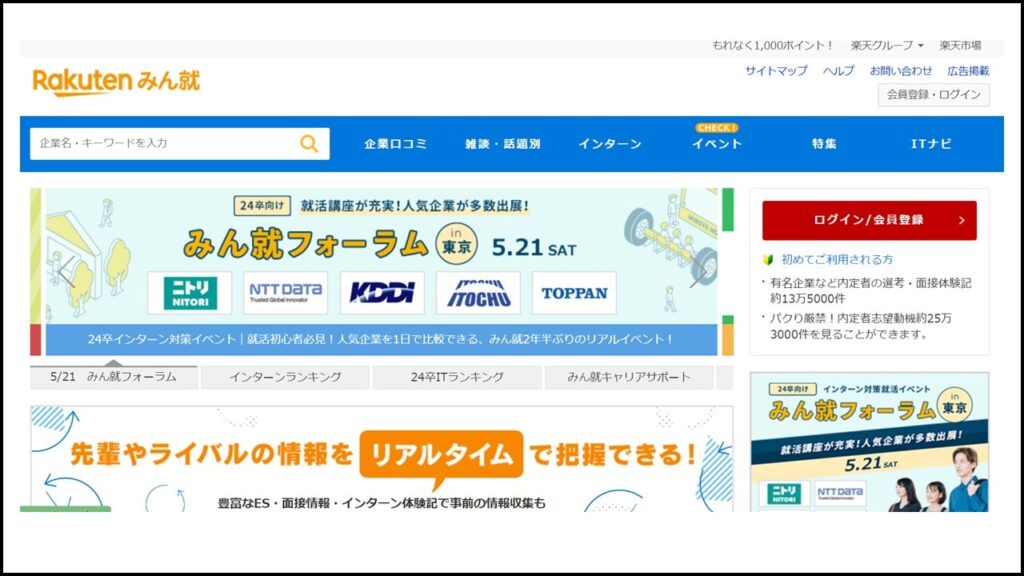The width and height of the screenshot is (1024, 576).
Task: Click the 24卒向け badge in main banner
Action: pos(262,206)
